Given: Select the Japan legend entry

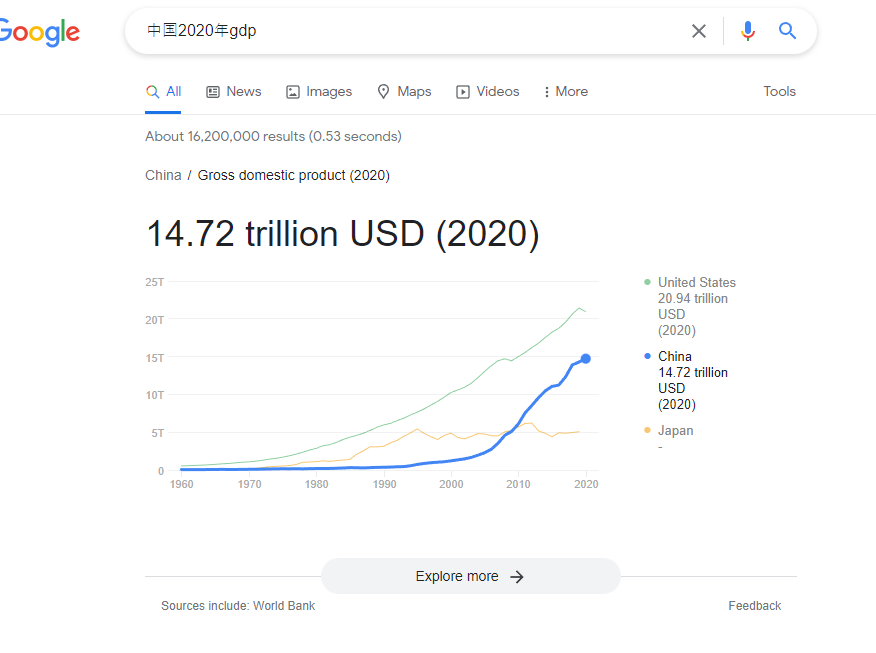Looking at the screenshot, I should [669, 438].
